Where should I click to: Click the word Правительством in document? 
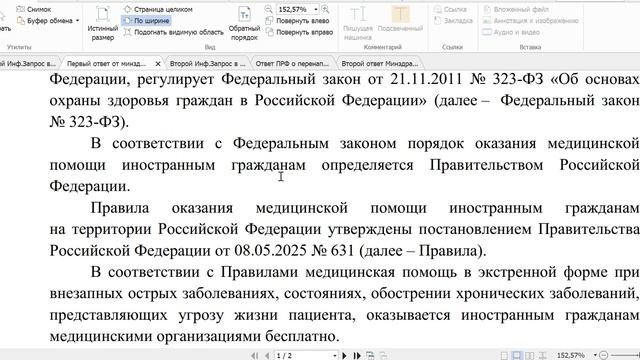click(486, 165)
